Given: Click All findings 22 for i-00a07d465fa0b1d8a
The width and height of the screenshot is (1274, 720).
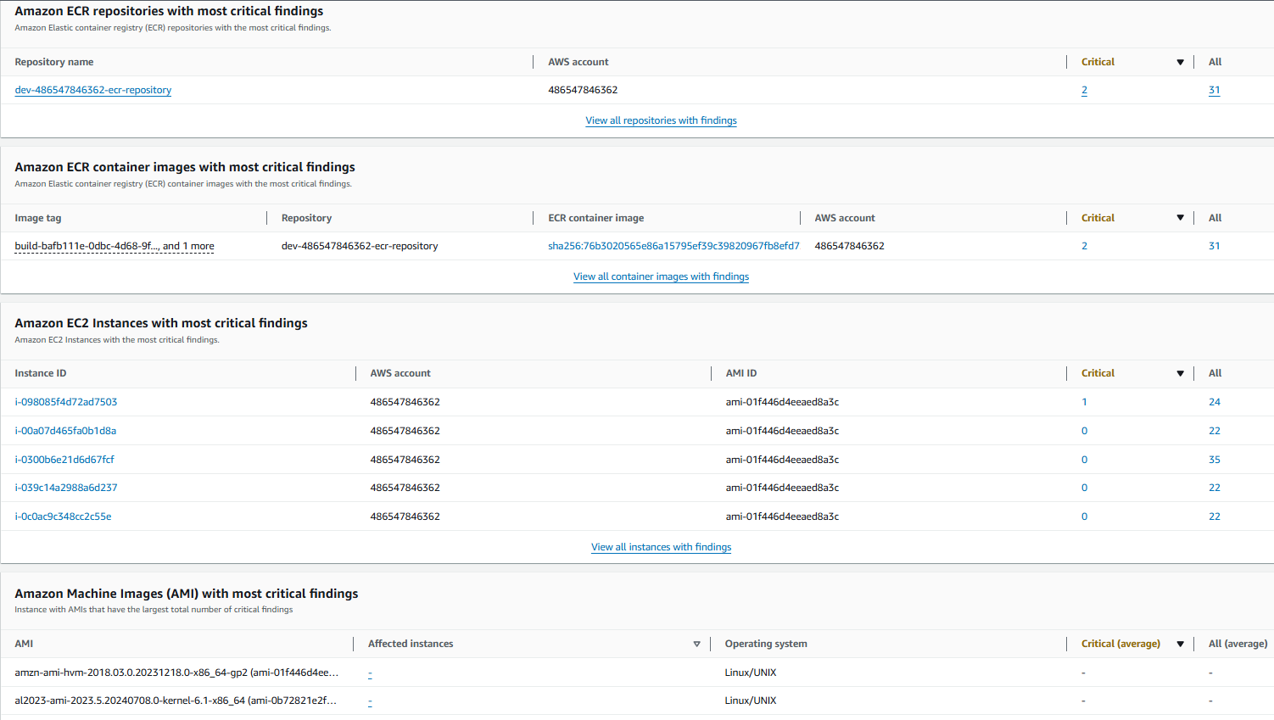Looking at the screenshot, I should (1214, 431).
